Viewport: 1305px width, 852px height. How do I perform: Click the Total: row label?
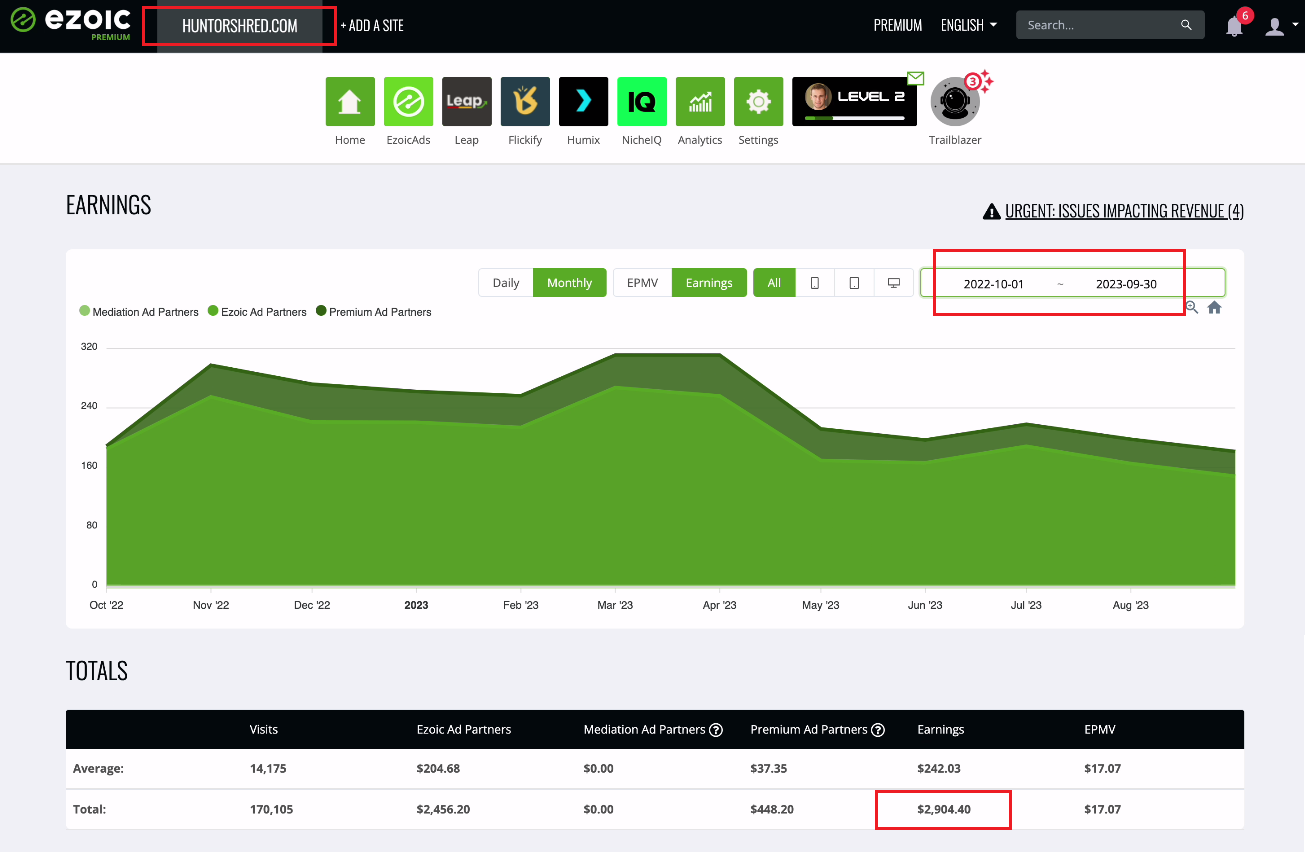pyautogui.click(x=90, y=809)
